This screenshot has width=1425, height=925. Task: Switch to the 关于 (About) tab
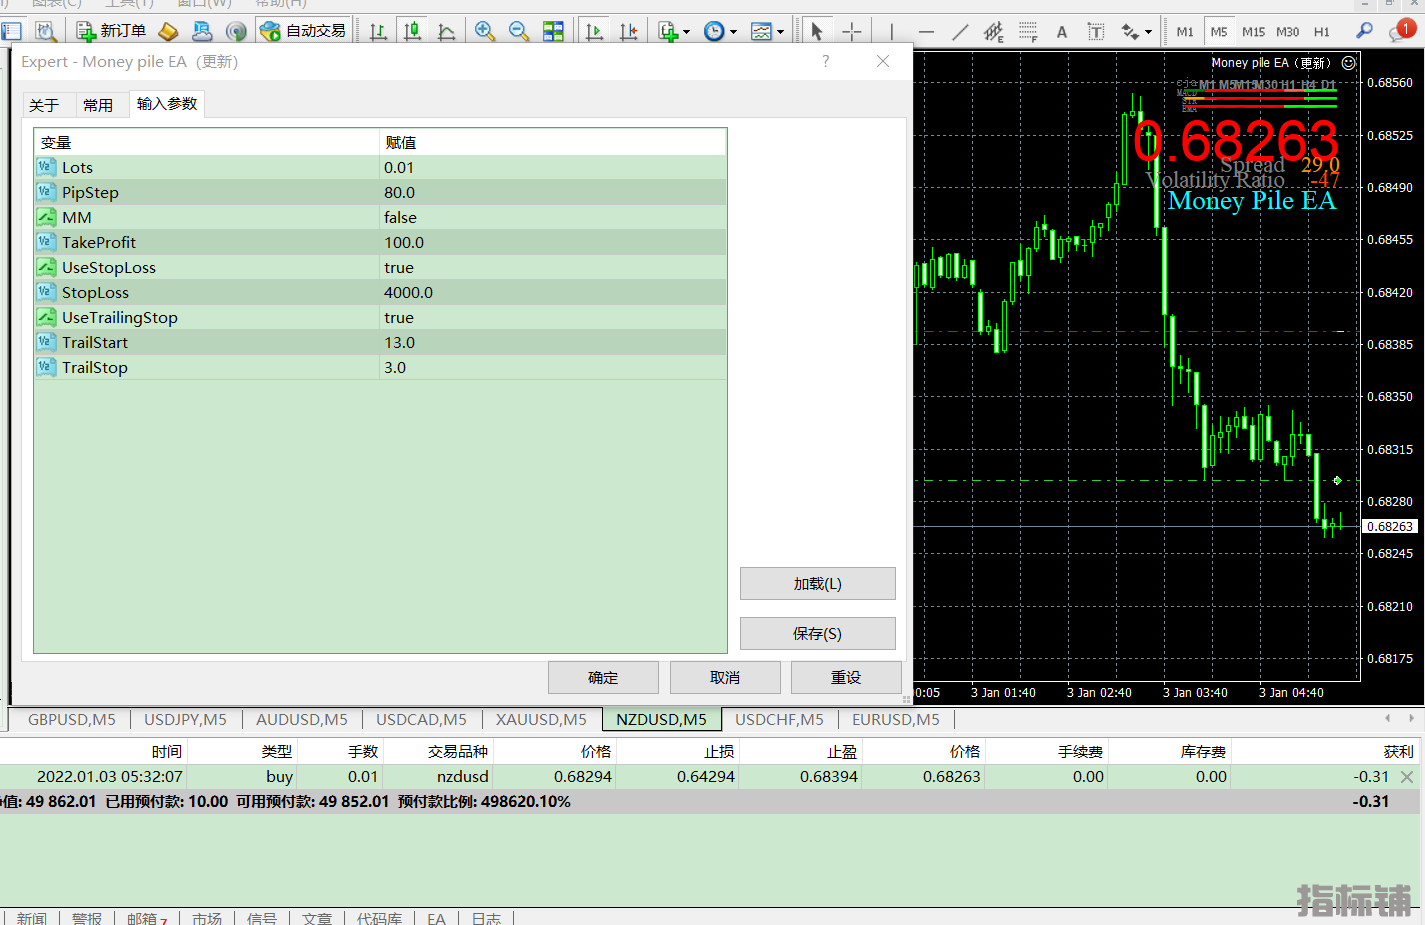tap(44, 105)
